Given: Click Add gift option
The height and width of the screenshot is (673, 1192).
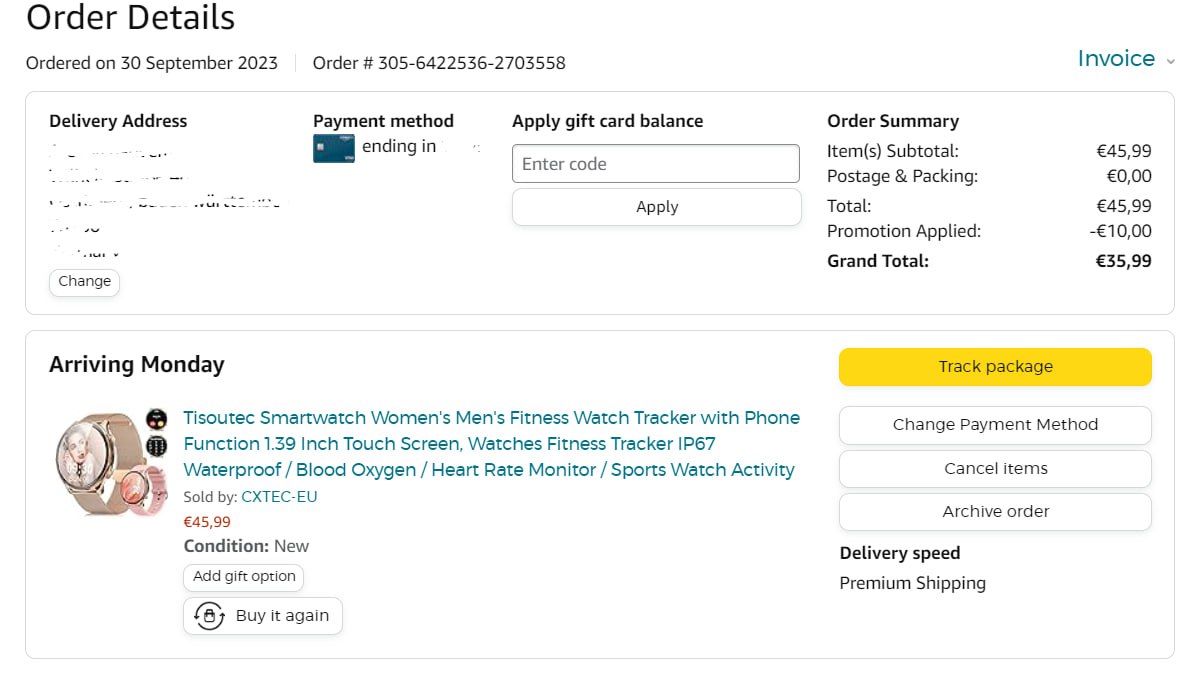Looking at the screenshot, I should [x=244, y=577].
